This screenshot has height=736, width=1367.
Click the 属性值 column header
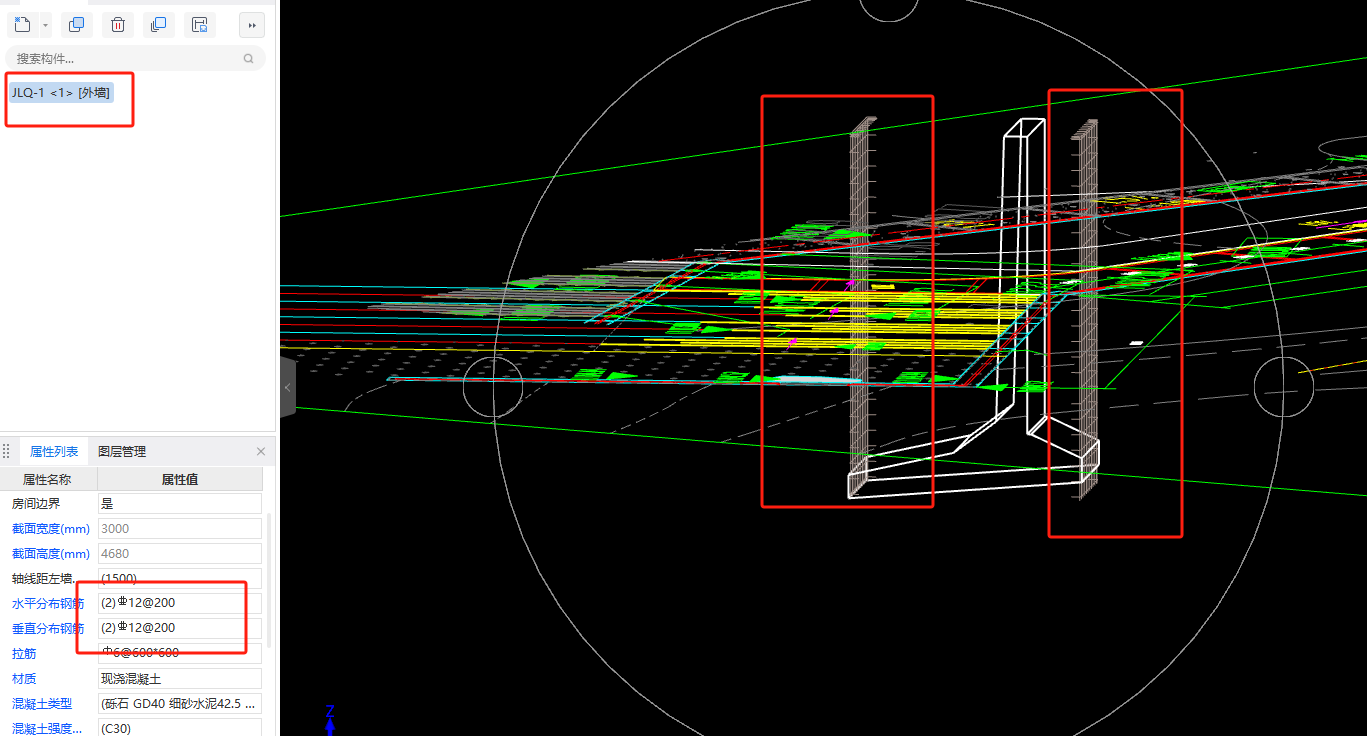pyautogui.click(x=180, y=479)
